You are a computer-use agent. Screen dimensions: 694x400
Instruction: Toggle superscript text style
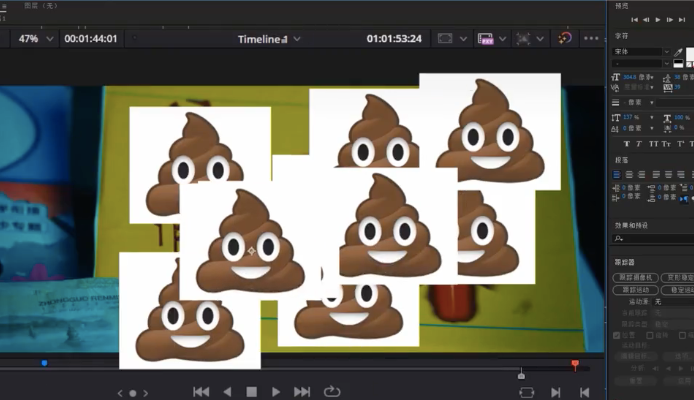pyautogui.click(x=681, y=144)
